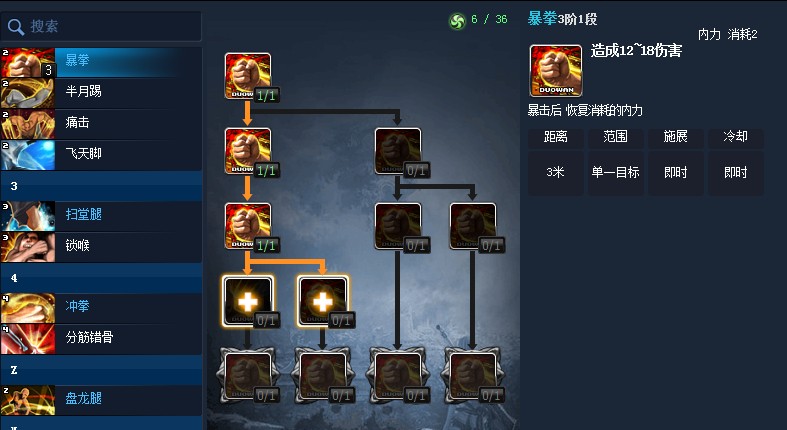The width and height of the screenshot is (787, 430).
Task: Click the green skill points swirl icon
Action: (x=457, y=21)
